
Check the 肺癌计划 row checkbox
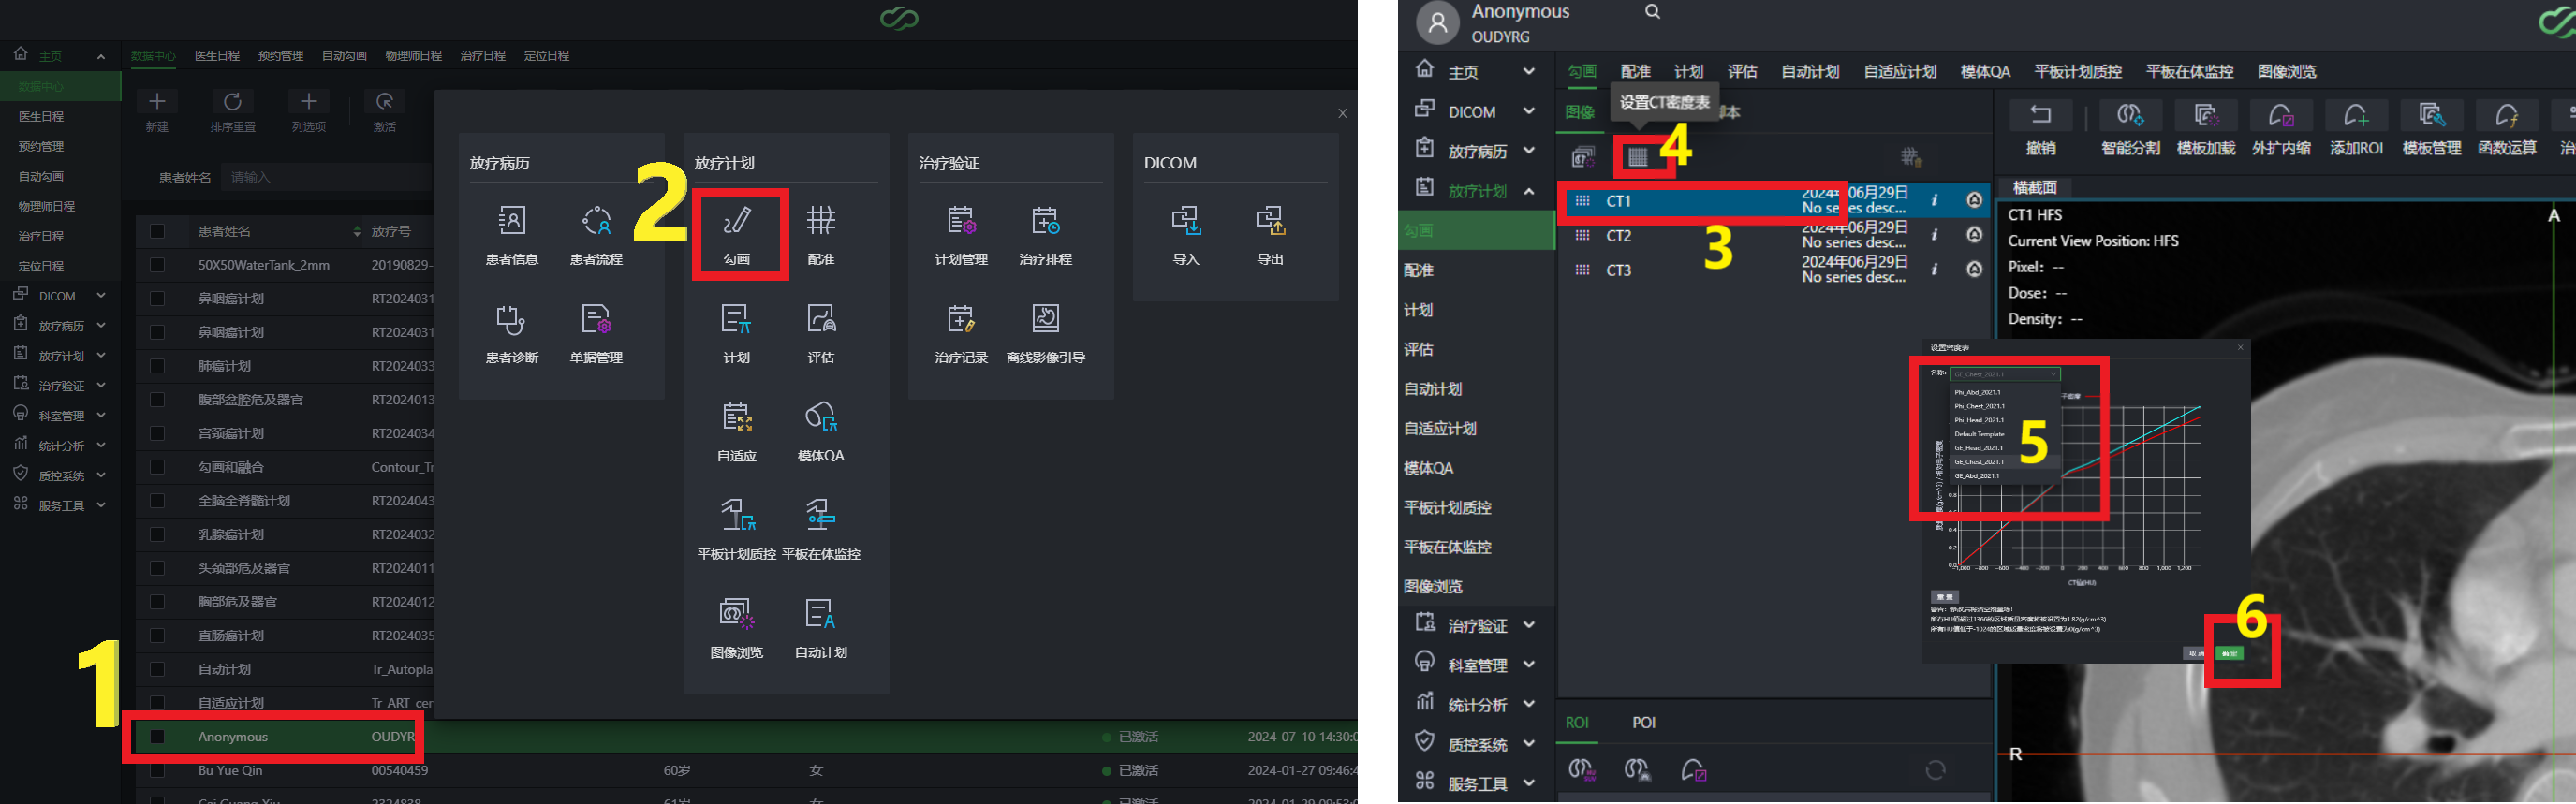157,366
